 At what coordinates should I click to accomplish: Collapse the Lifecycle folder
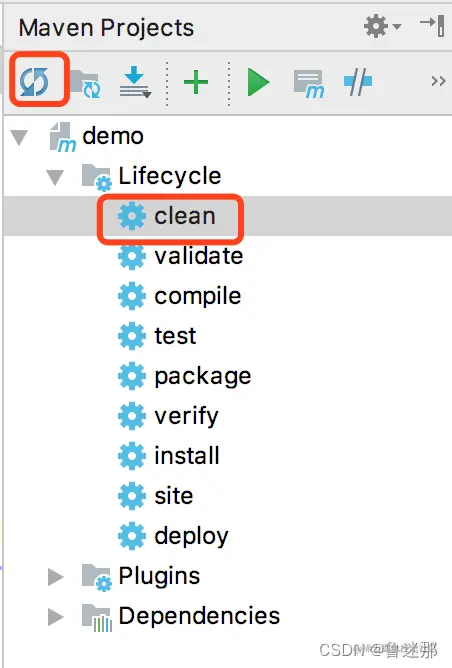click(x=55, y=177)
